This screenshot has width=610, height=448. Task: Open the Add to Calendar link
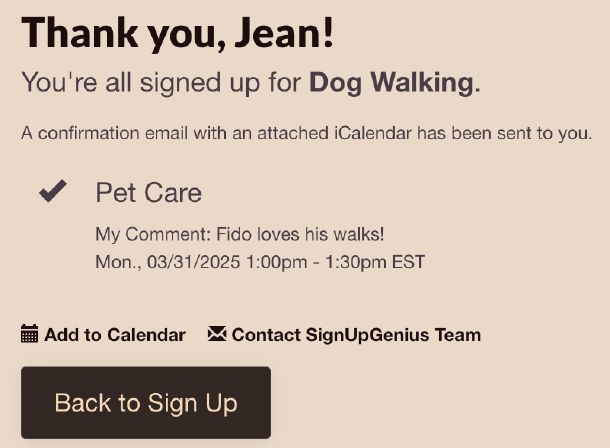[x=103, y=334]
